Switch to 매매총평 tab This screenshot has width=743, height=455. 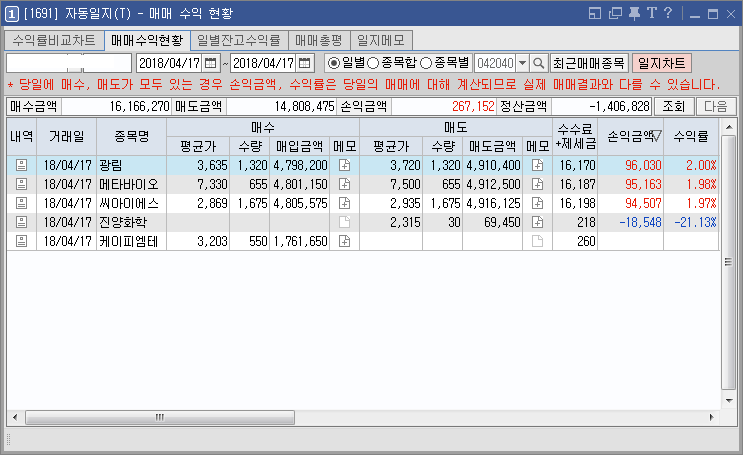coord(319,41)
